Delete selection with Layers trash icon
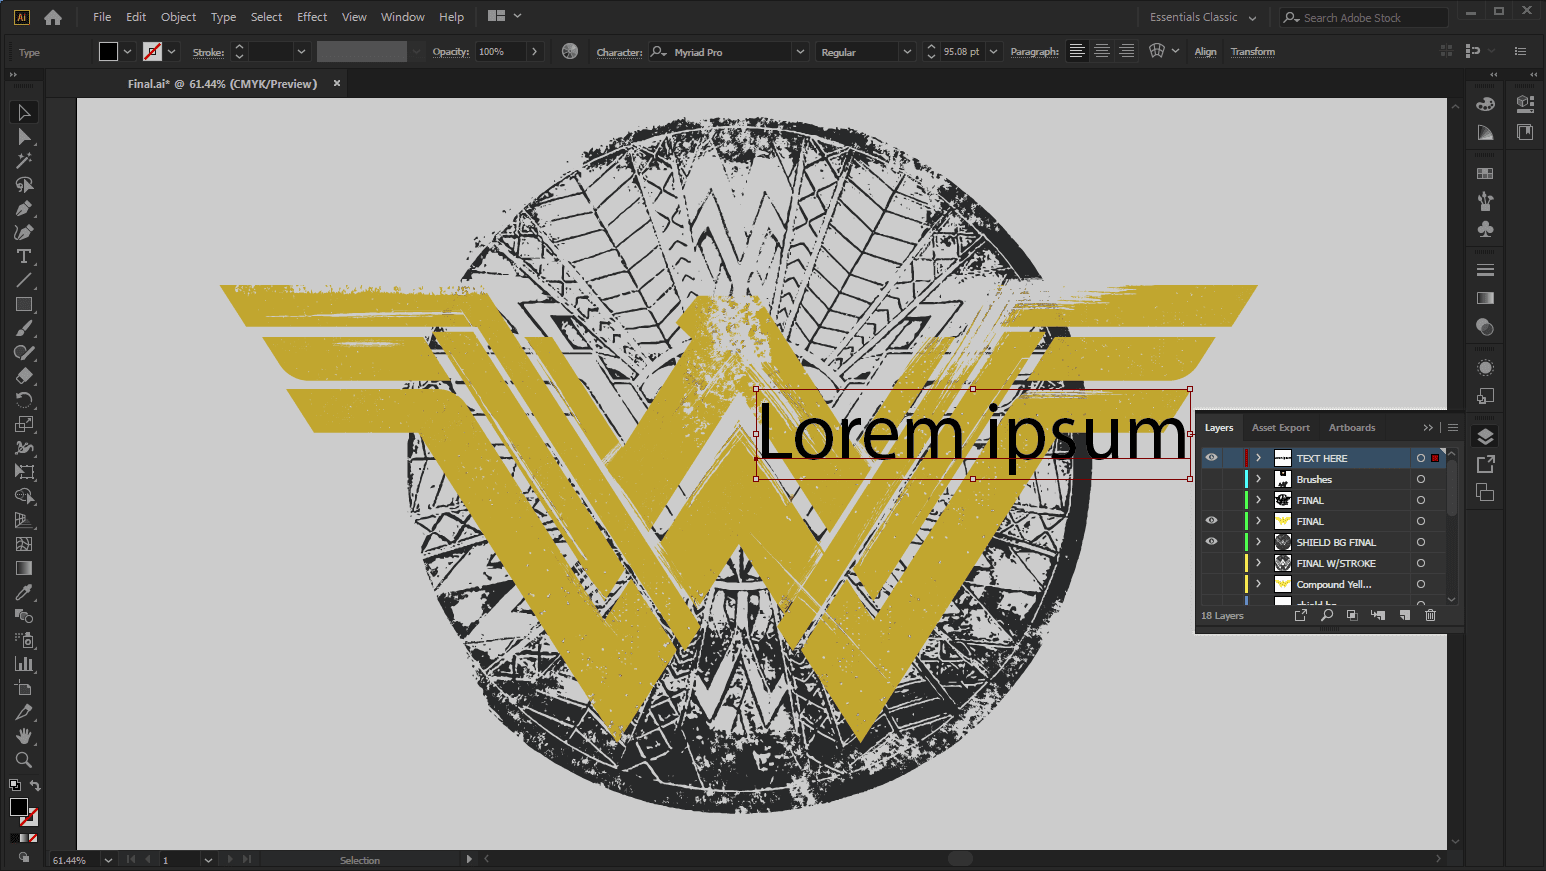This screenshot has width=1546, height=871. pyautogui.click(x=1430, y=615)
